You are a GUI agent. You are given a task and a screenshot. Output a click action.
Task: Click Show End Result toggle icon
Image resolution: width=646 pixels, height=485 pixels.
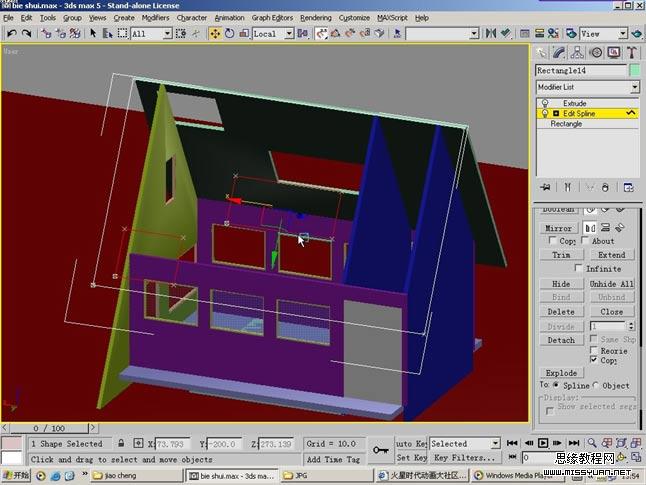point(567,187)
